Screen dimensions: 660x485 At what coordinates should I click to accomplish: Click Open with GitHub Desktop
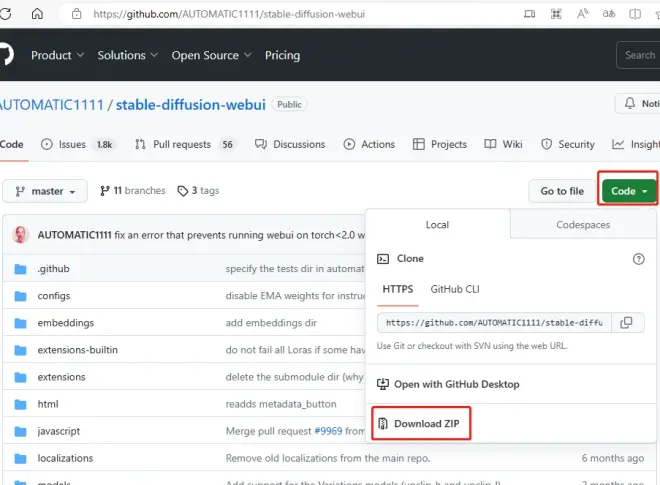pyautogui.click(x=448, y=384)
